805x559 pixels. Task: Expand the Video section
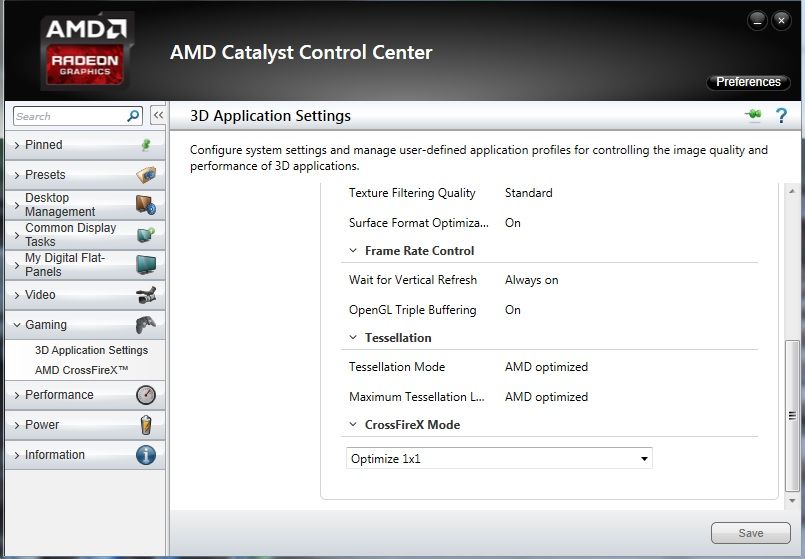pos(17,295)
